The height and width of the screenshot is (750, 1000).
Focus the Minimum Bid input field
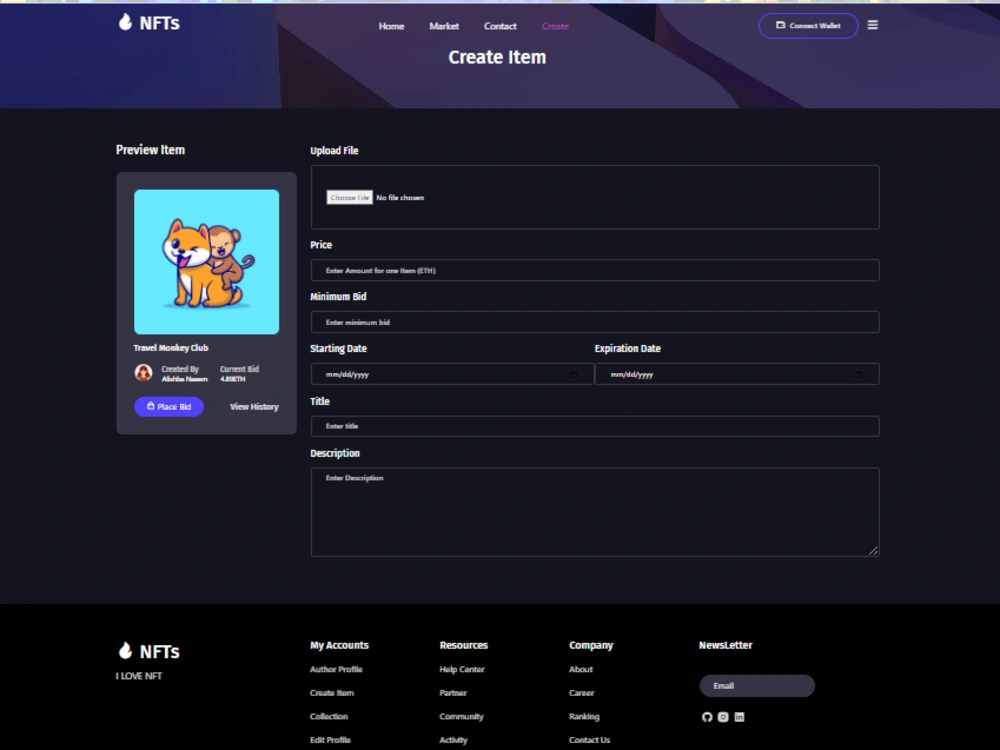595,322
